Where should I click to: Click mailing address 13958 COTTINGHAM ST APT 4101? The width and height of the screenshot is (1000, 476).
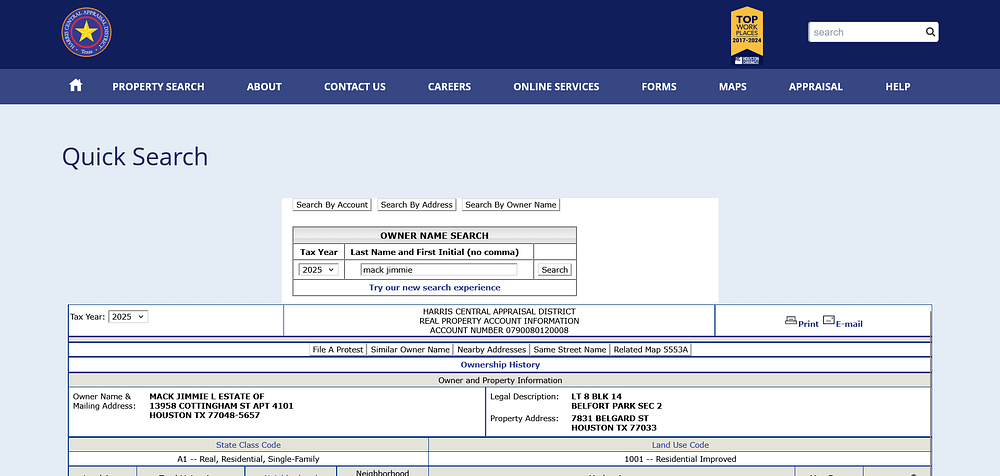click(x=221, y=406)
